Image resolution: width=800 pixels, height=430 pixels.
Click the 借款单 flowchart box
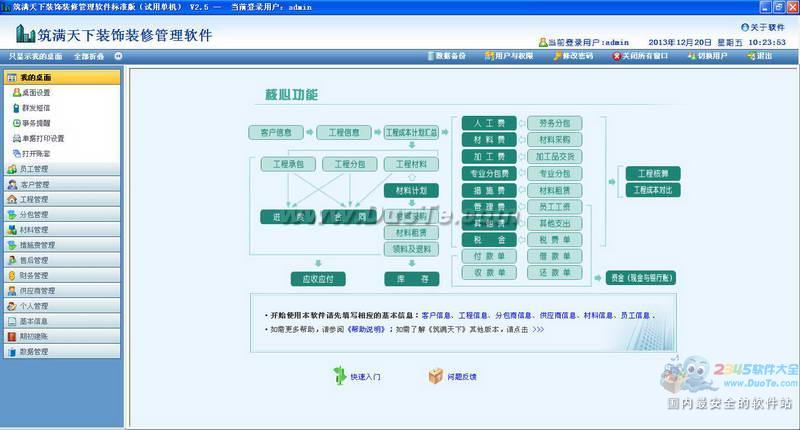click(x=555, y=256)
